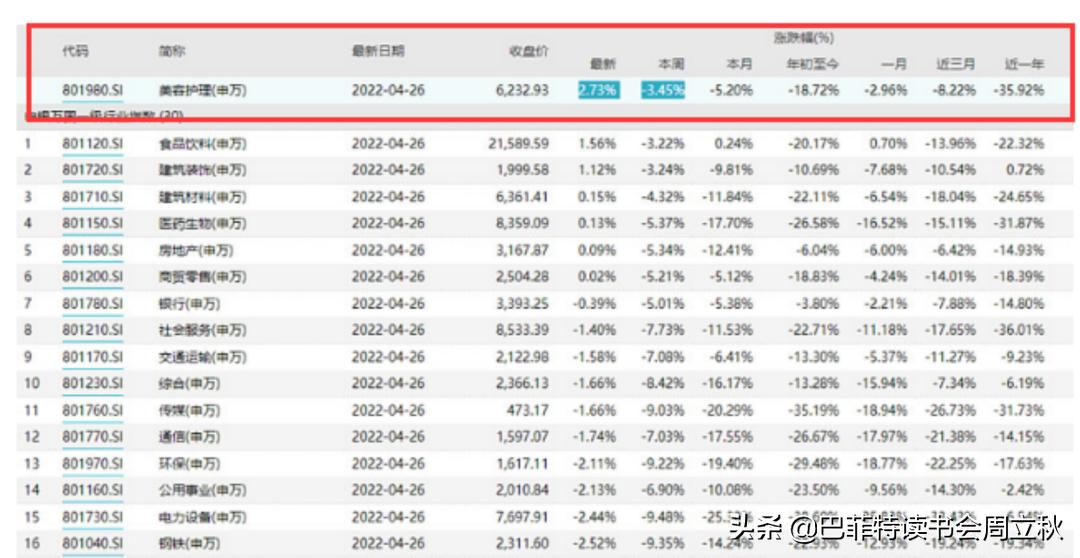
Task: Select the 电力设备(申万) name cell
Action: point(202,517)
